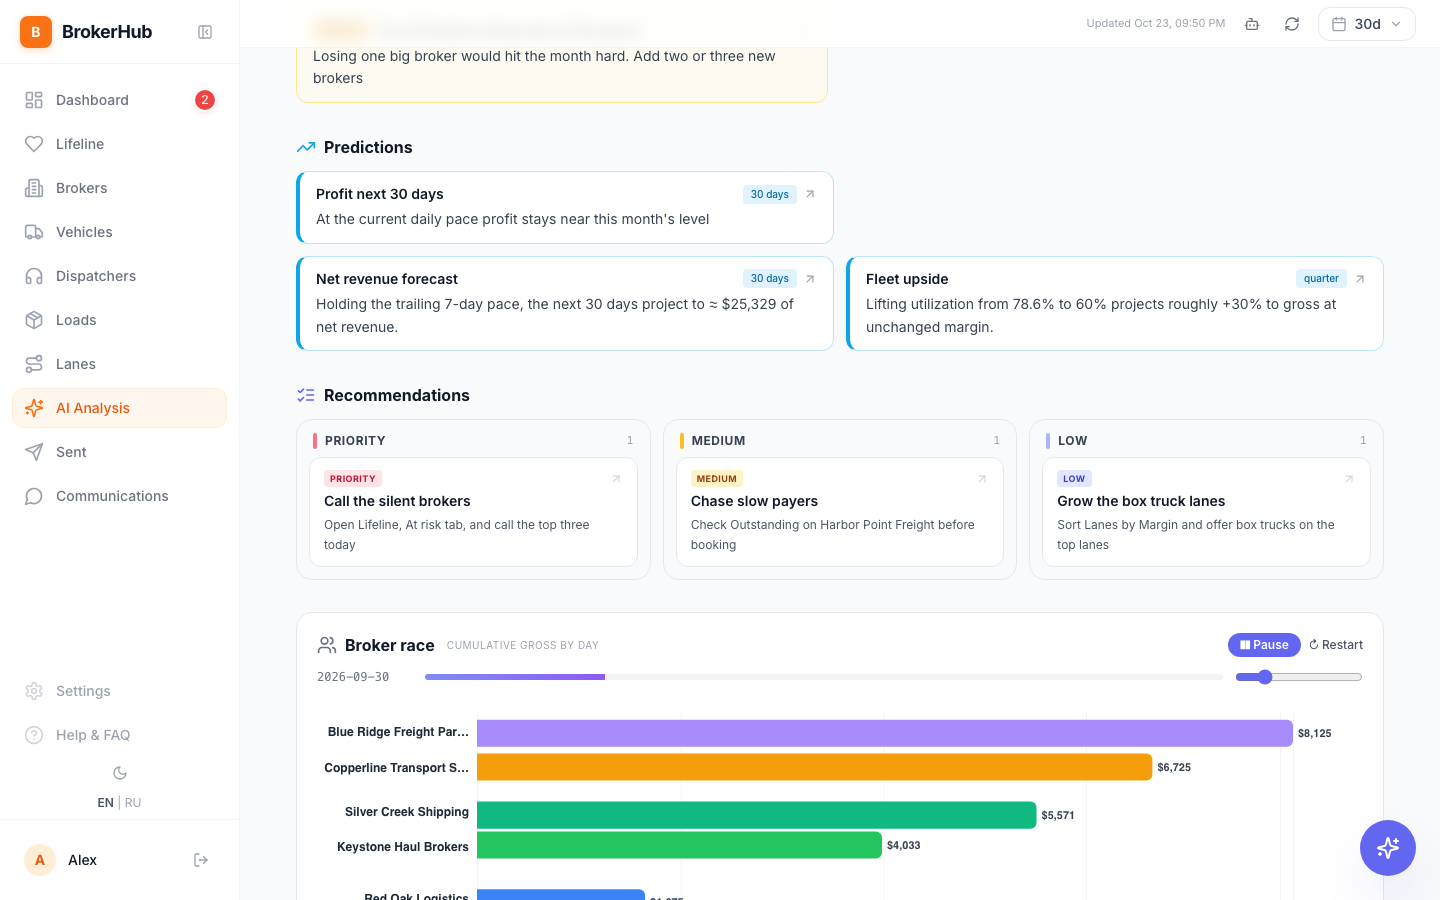Click the Copperline Transport orange bar
The width and height of the screenshot is (1440, 900).
click(x=815, y=767)
